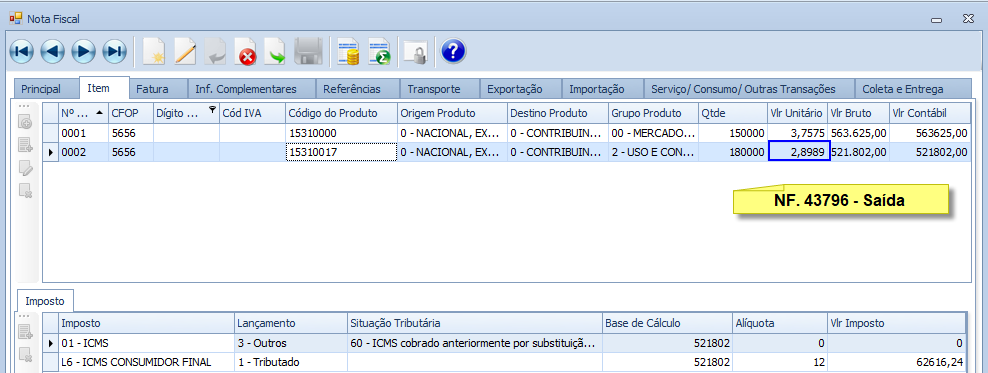Click the Cód IVA column header
This screenshot has height=373, width=988.
point(252,113)
